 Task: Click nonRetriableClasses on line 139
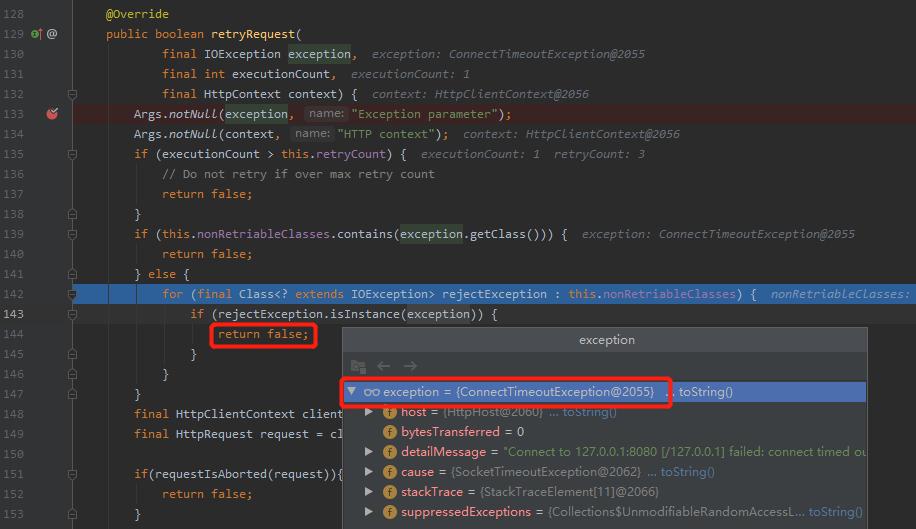[x=263, y=234]
